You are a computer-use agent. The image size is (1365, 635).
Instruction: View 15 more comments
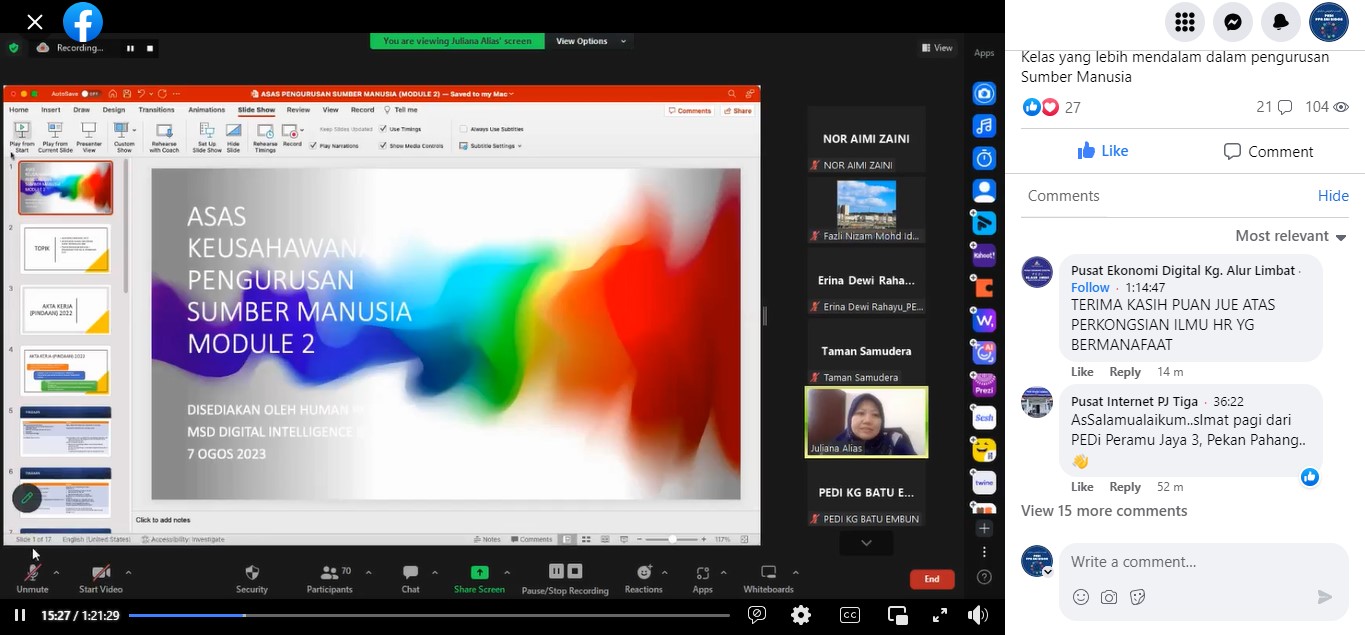pyautogui.click(x=1104, y=511)
